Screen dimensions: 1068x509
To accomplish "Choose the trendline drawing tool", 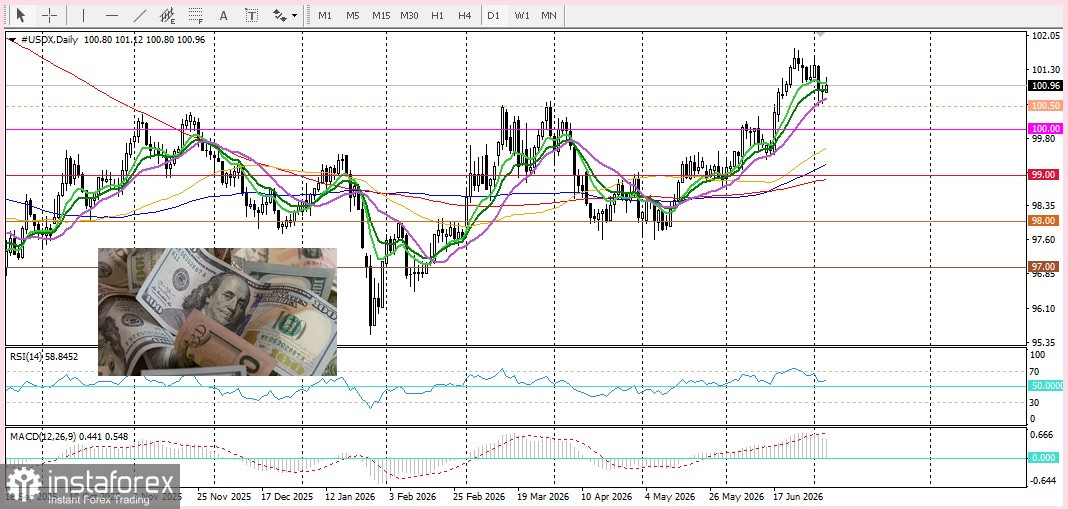I will coord(140,15).
